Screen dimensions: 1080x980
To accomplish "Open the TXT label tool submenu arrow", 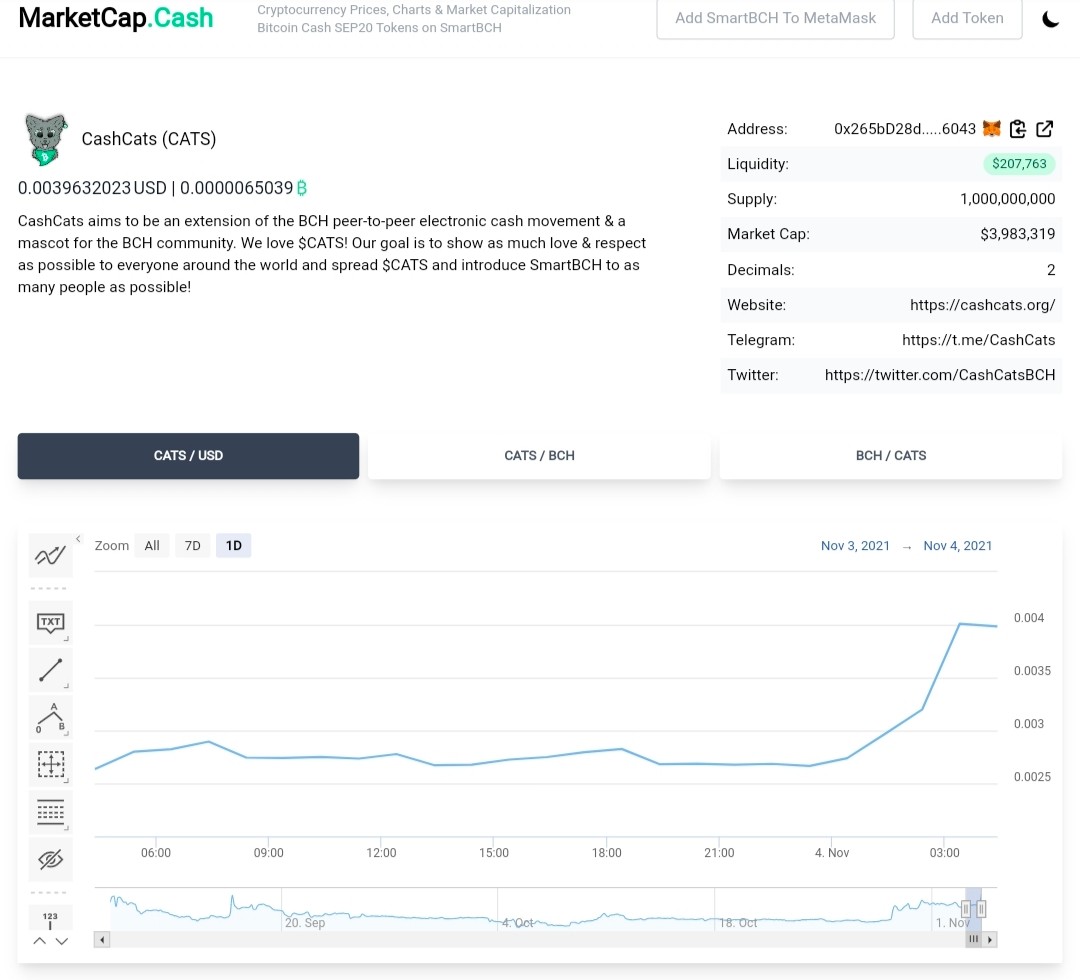I will [x=67, y=639].
